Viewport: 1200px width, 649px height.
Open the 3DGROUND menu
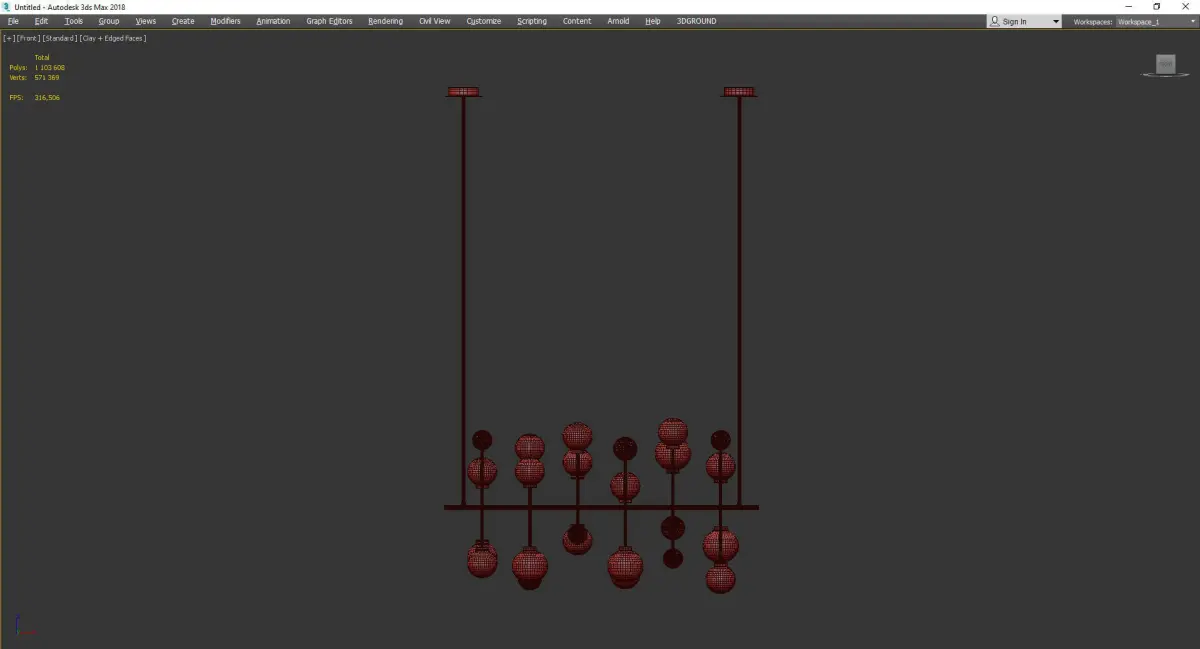pyautogui.click(x=696, y=21)
